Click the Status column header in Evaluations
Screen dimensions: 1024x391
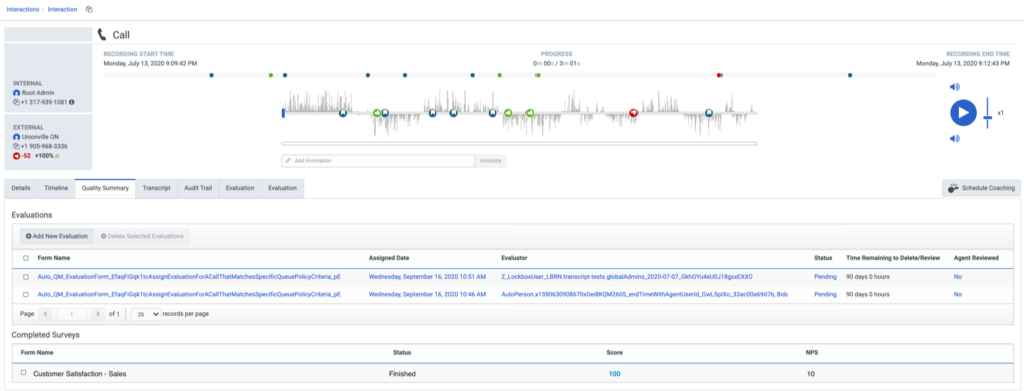(x=823, y=258)
